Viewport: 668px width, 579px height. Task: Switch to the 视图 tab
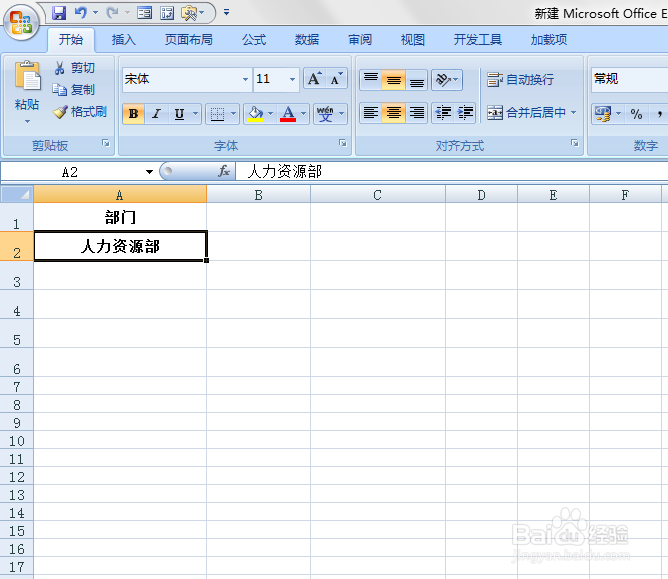click(x=412, y=40)
